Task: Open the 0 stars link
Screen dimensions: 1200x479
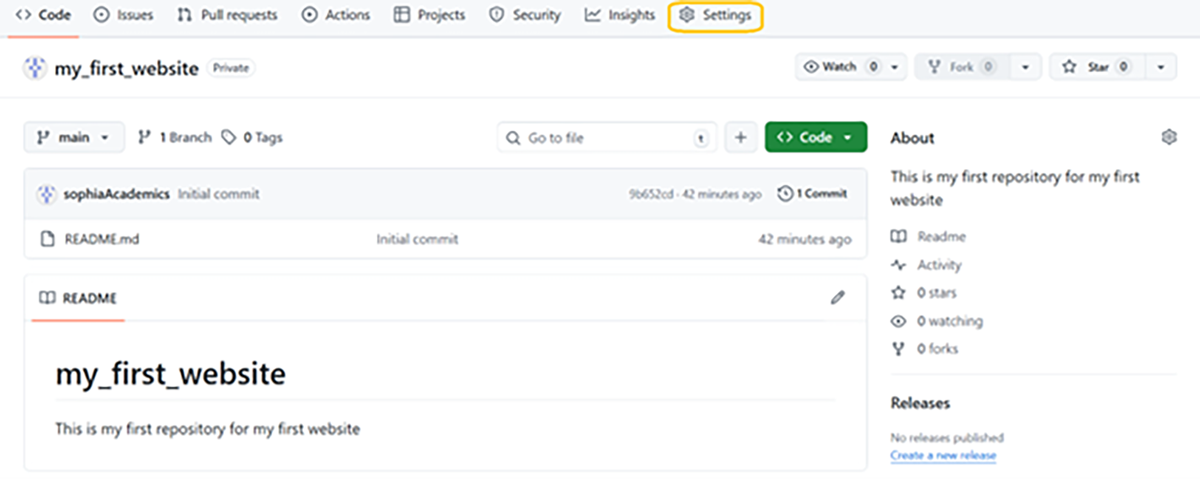Action: [937, 293]
